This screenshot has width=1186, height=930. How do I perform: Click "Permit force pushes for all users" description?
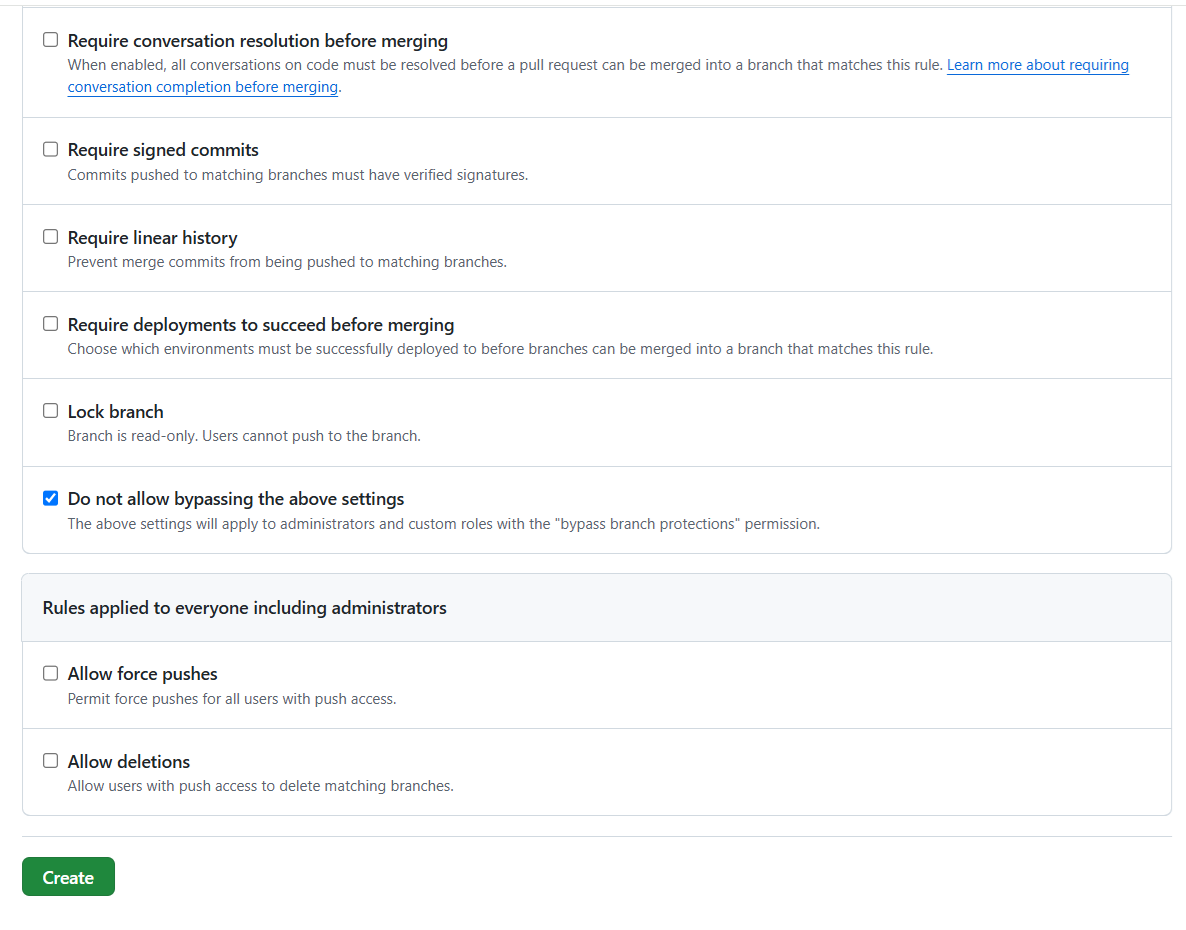click(x=232, y=699)
